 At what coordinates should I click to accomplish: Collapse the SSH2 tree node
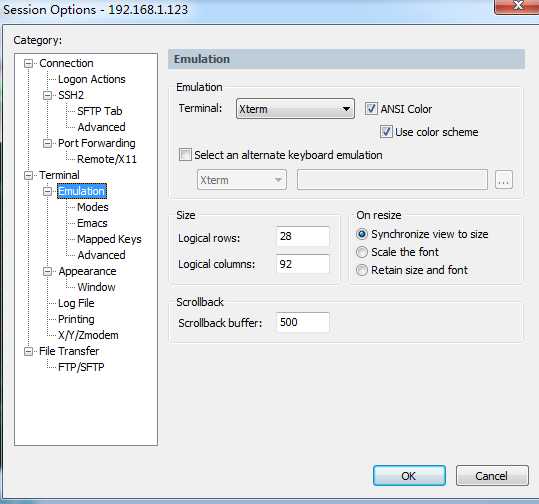(47, 95)
